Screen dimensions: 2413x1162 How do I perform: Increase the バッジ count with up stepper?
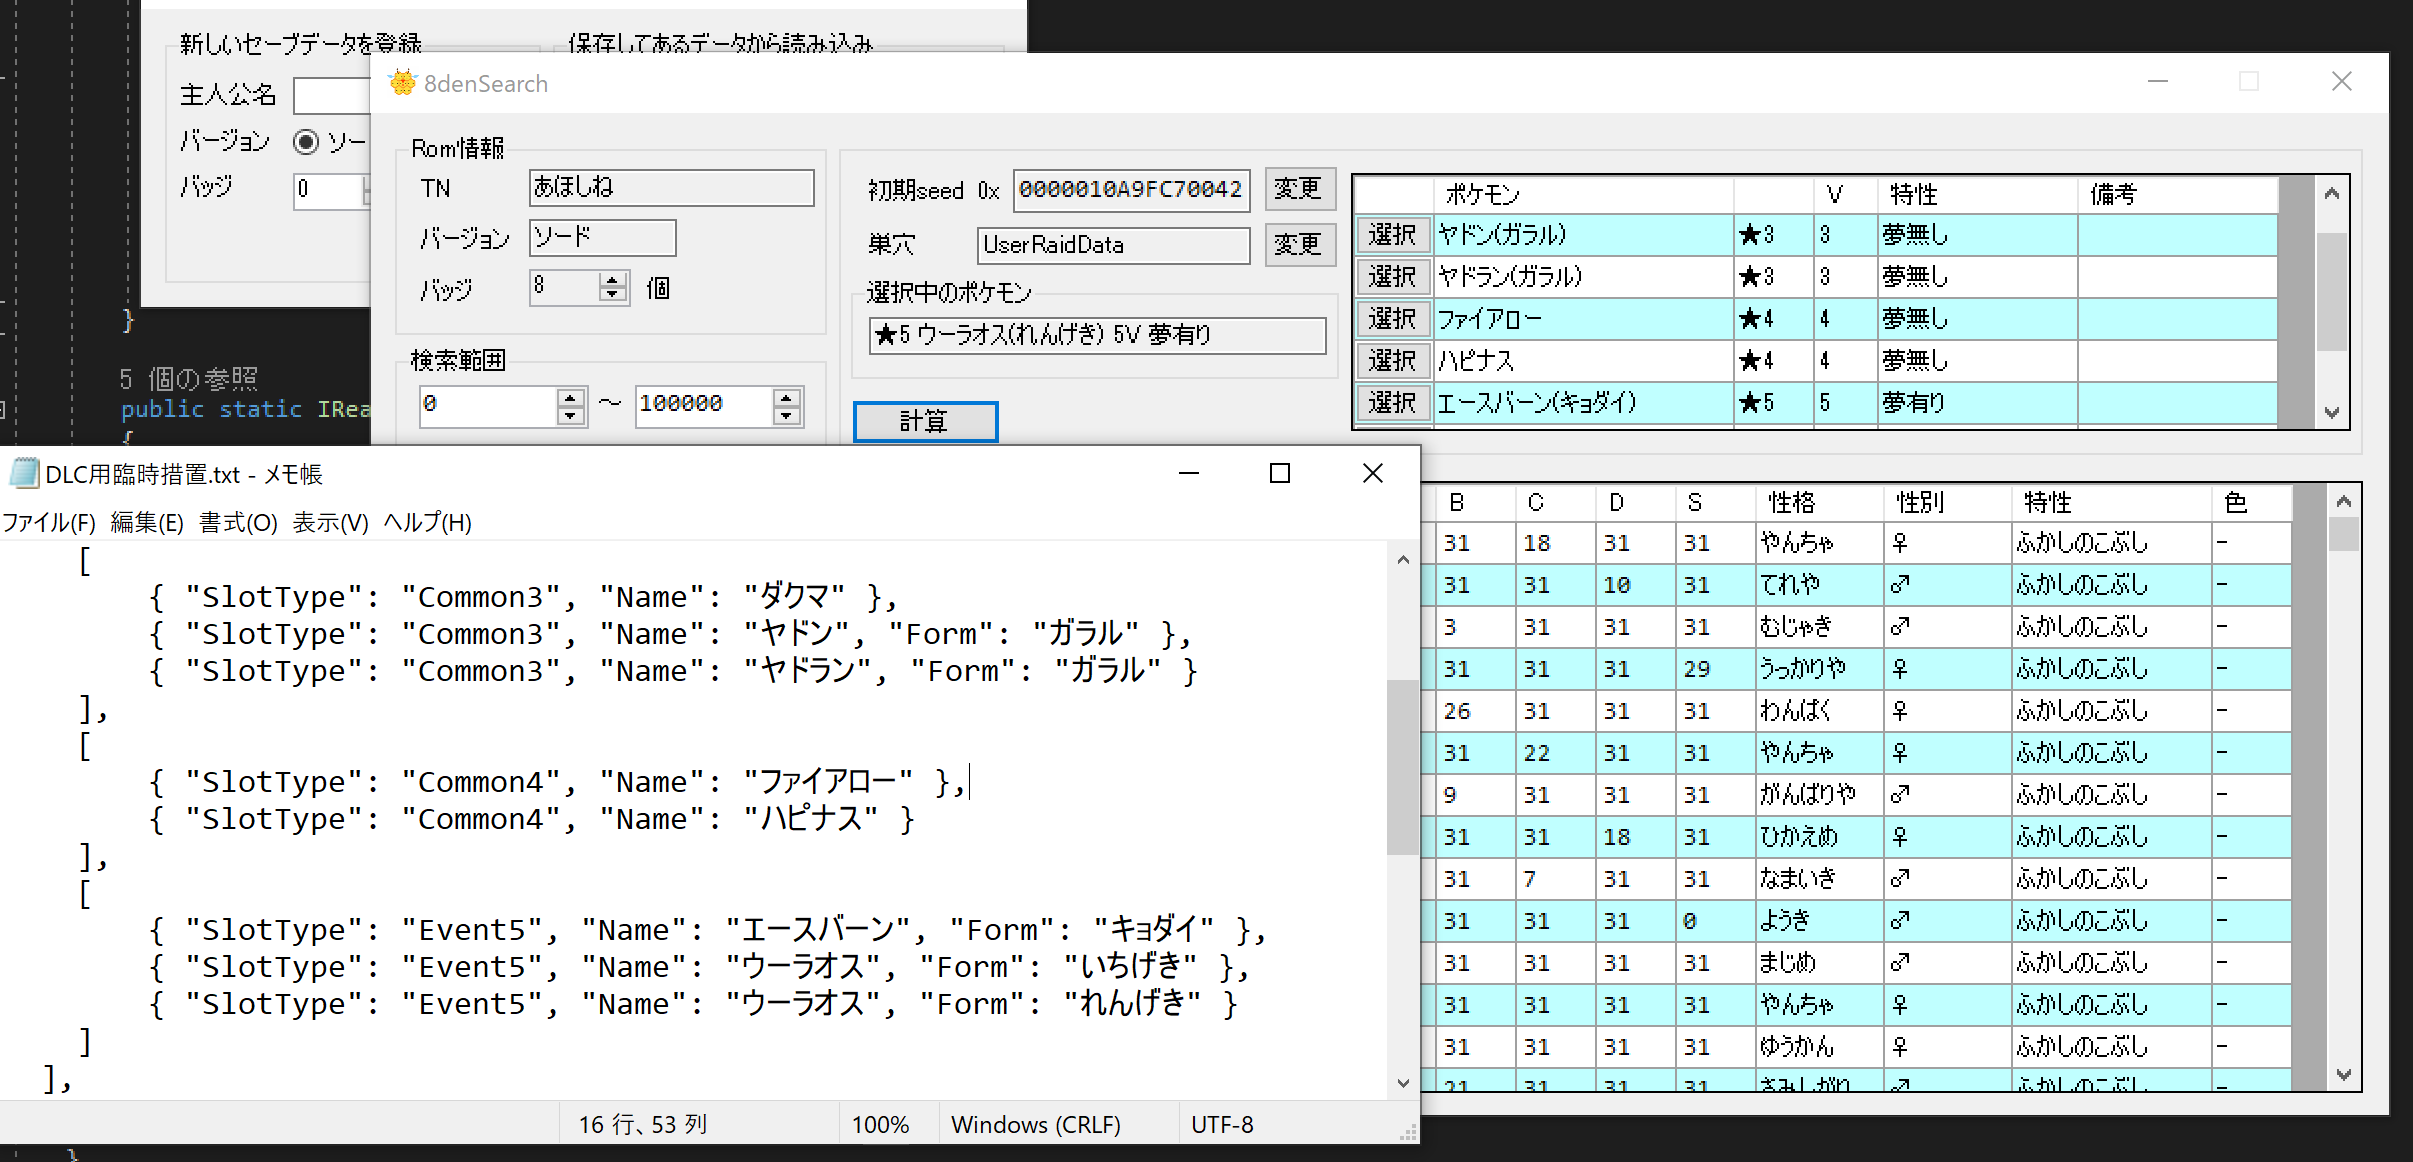coord(612,279)
